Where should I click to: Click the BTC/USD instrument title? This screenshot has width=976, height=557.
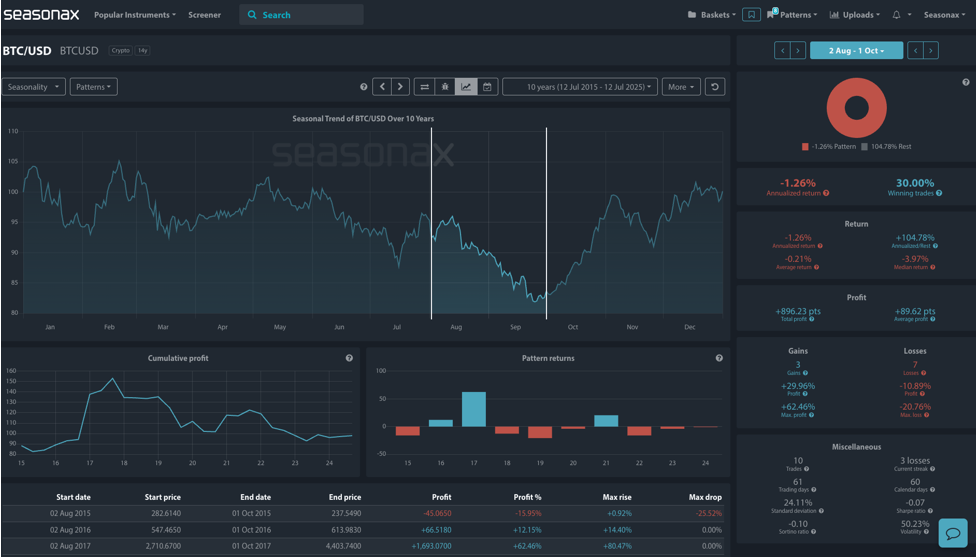pyautogui.click(x=27, y=50)
